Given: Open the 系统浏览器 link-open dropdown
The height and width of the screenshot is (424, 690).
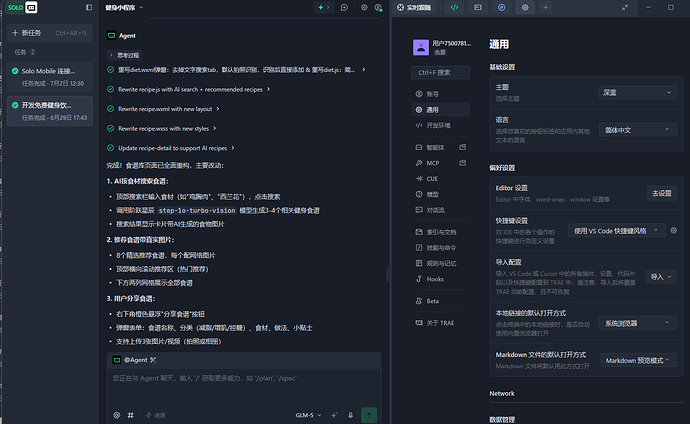Looking at the screenshot, I should coord(638,323).
